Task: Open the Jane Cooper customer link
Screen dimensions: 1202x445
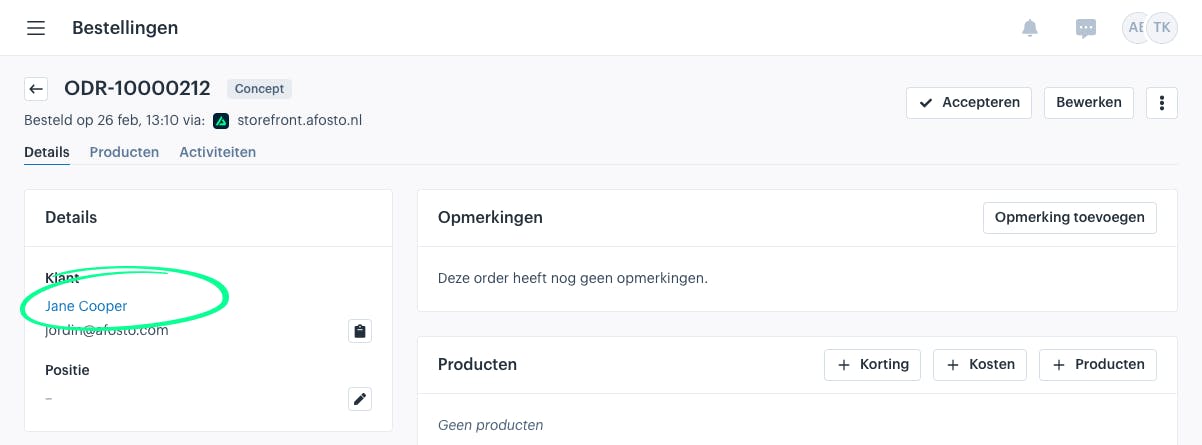Action: [x=86, y=306]
